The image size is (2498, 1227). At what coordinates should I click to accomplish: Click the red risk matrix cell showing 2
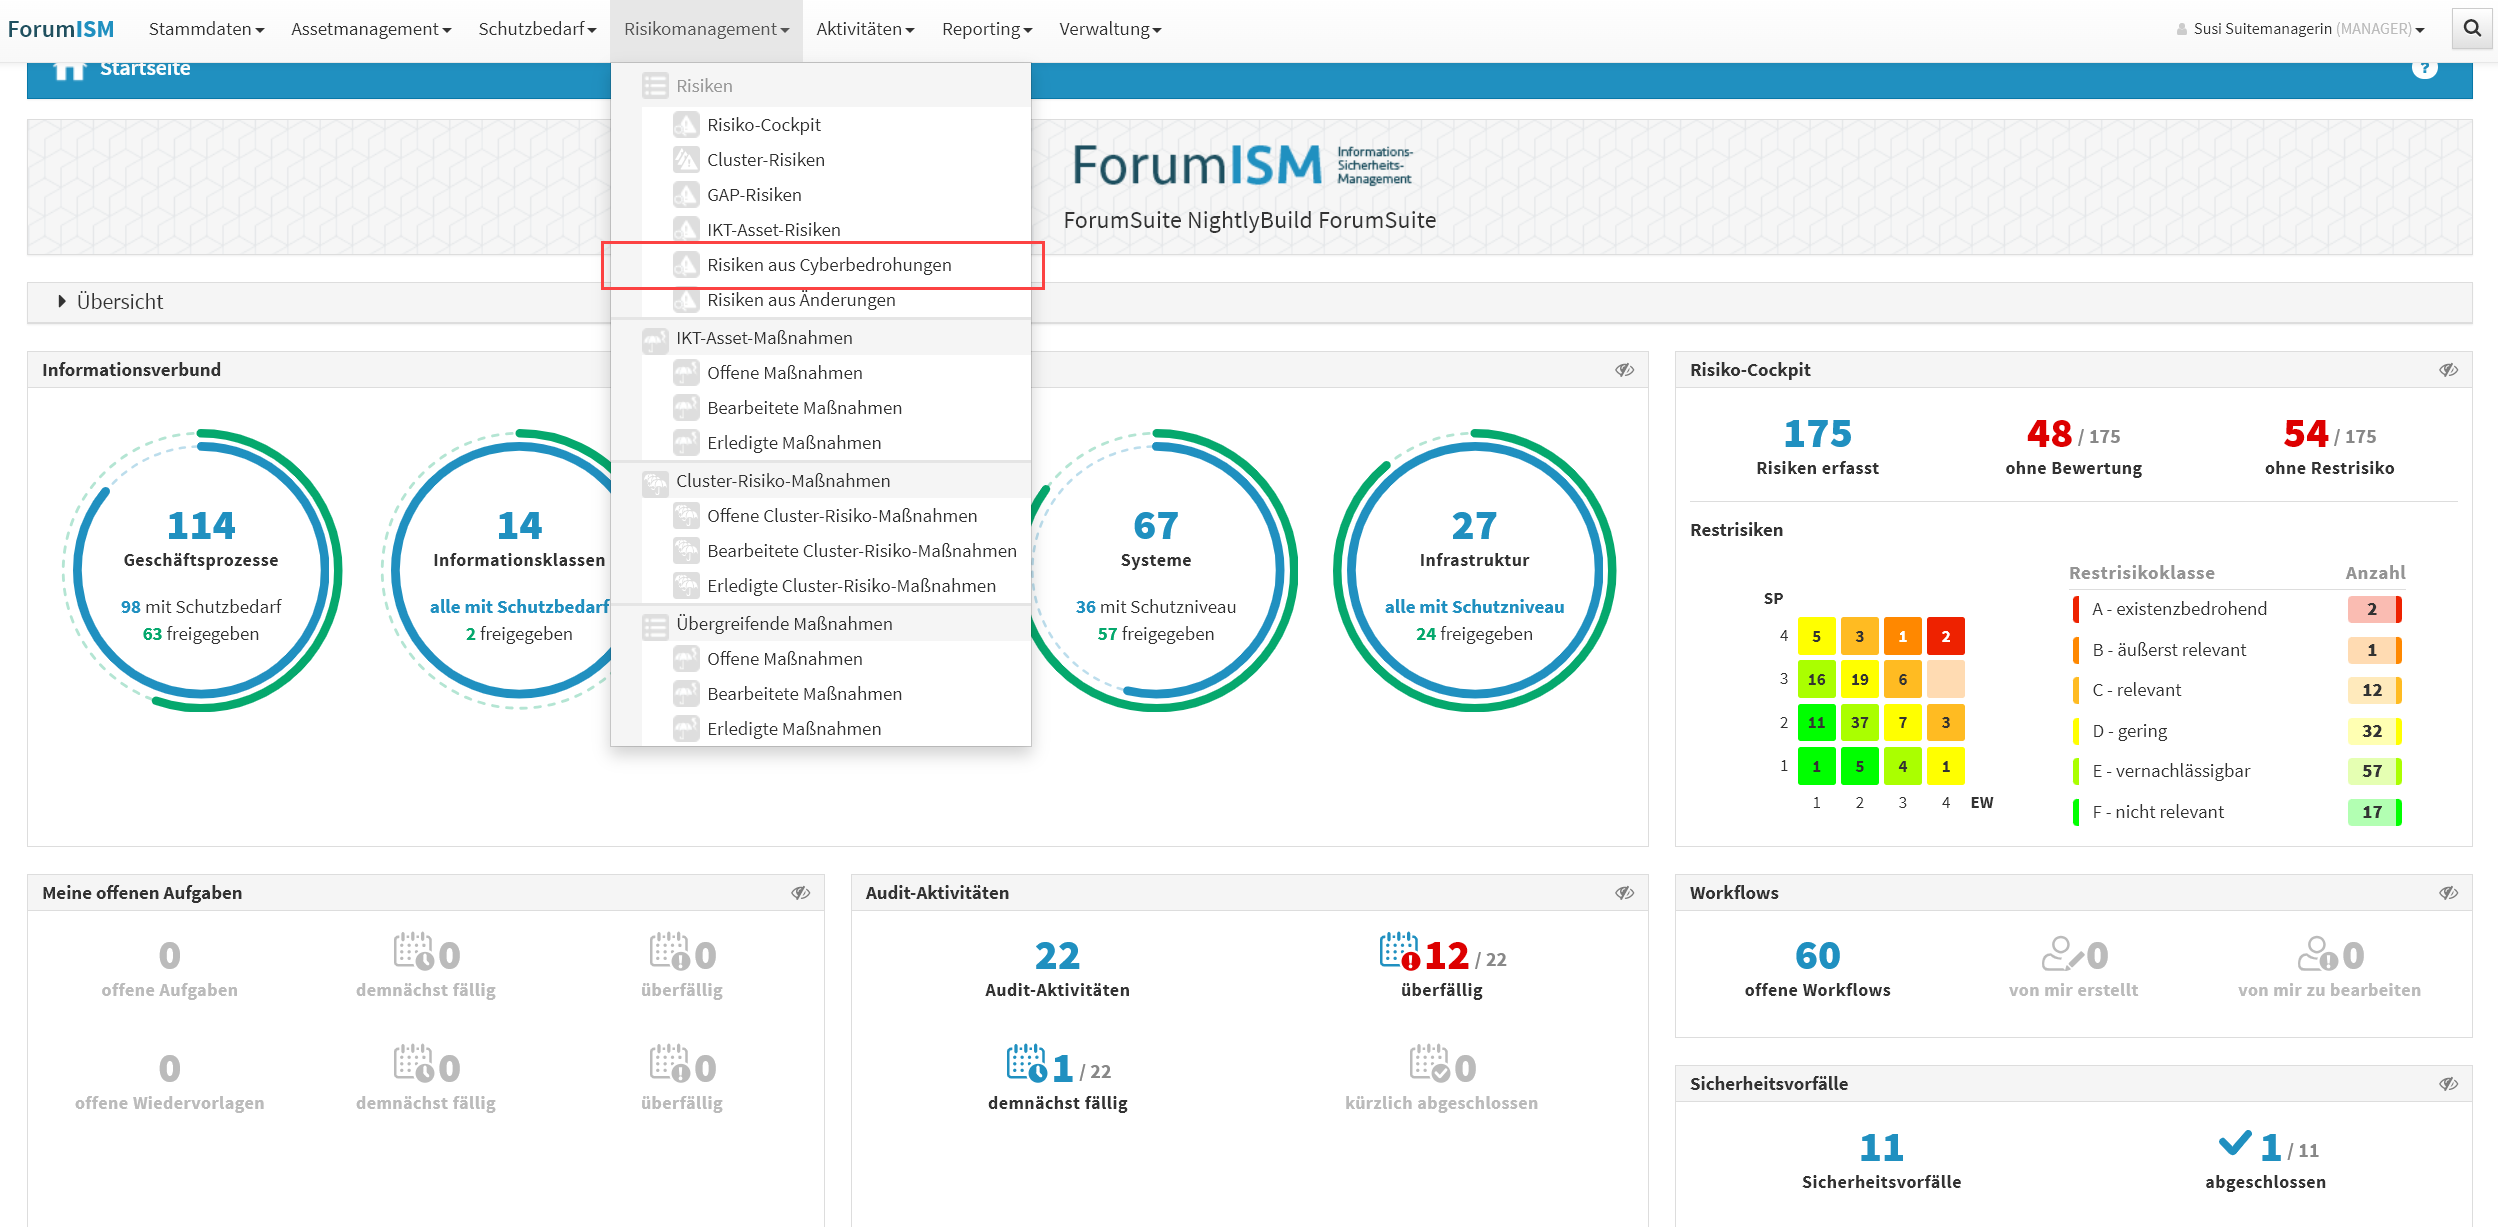[x=1945, y=636]
